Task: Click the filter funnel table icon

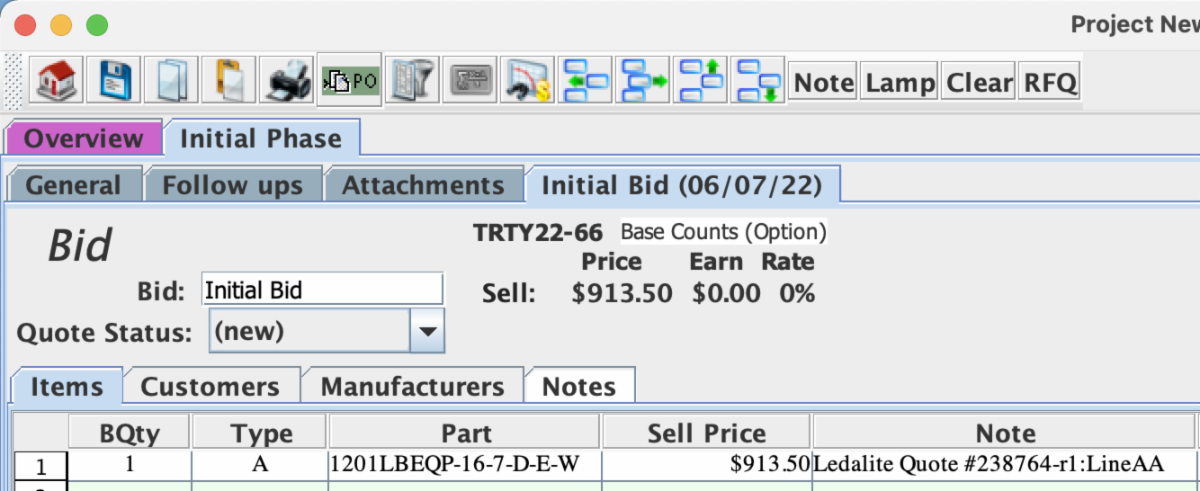Action: pos(413,80)
